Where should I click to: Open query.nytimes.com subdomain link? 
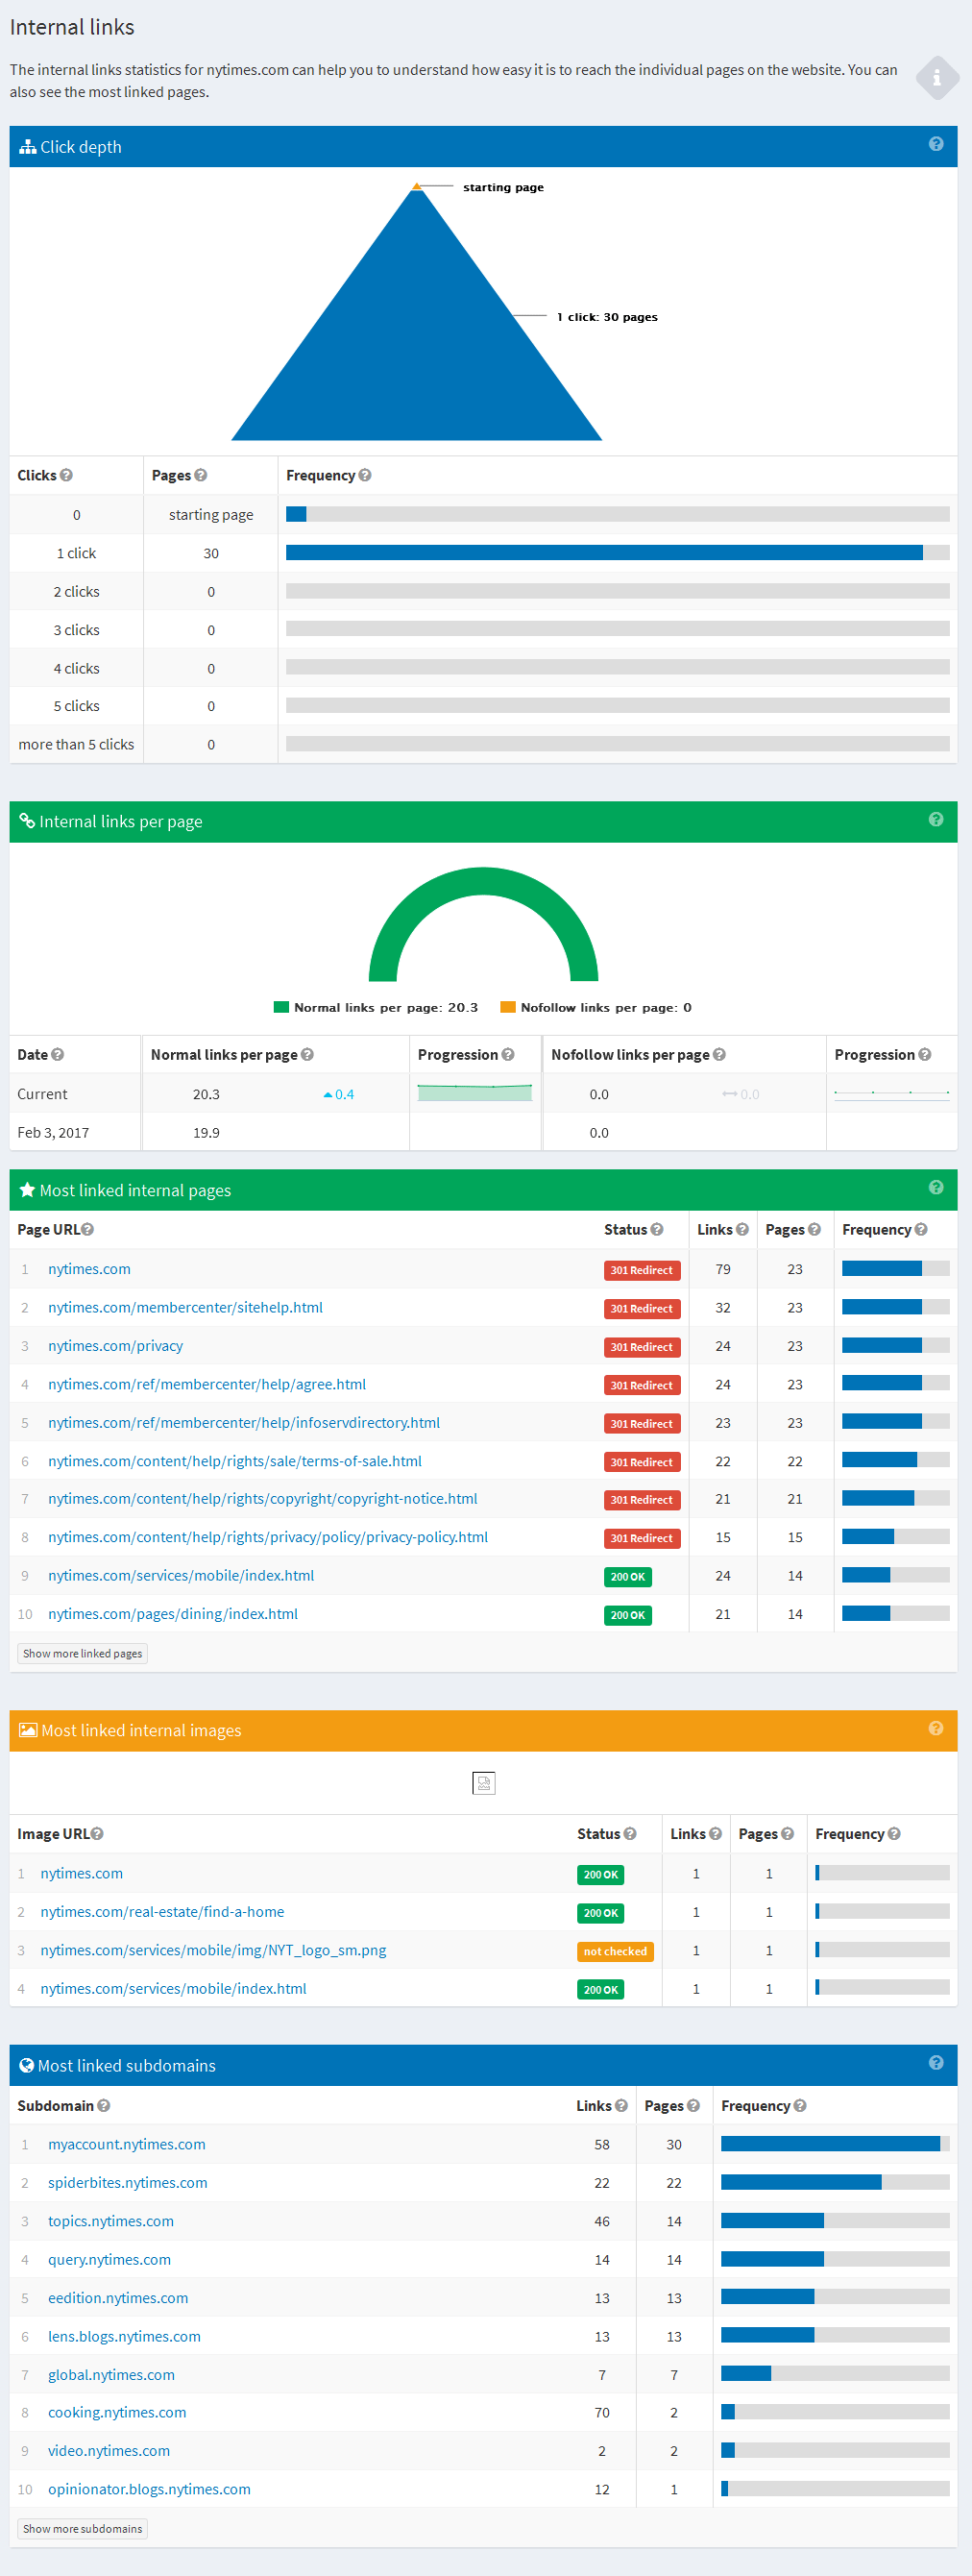(x=109, y=2259)
